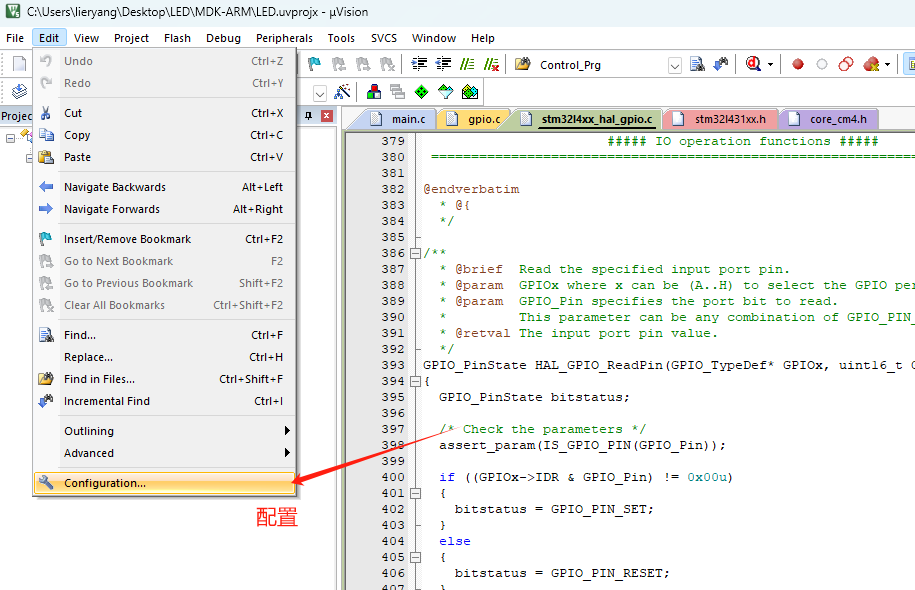Click the kill all breakpoints icon

871,64
